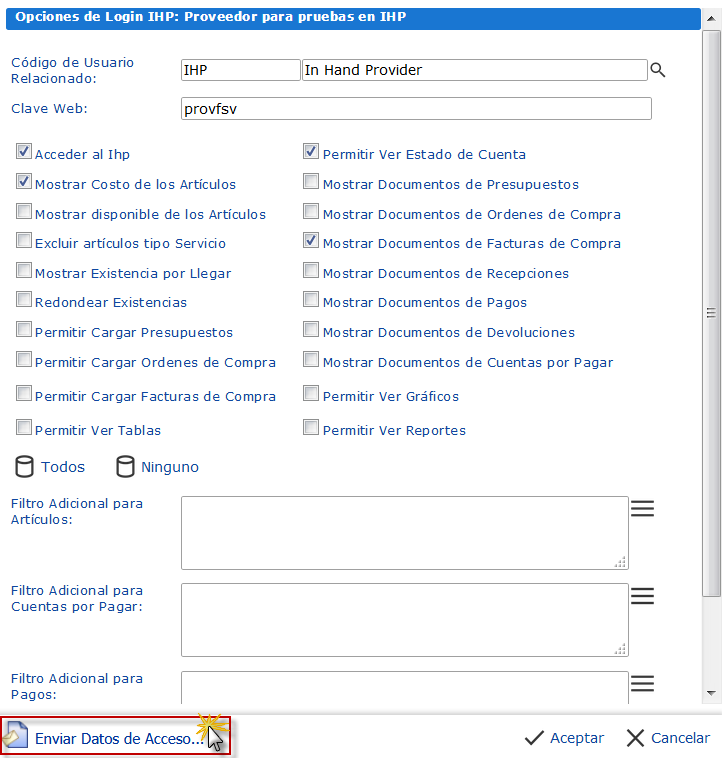Click the In Hand Provider name field
This screenshot has height=758, width=722.
[x=475, y=70]
